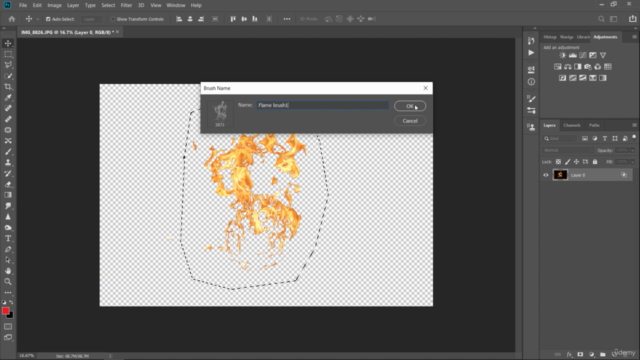Select the Eraser tool
The height and width of the screenshot is (360, 640).
pyautogui.click(x=8, y=184)
